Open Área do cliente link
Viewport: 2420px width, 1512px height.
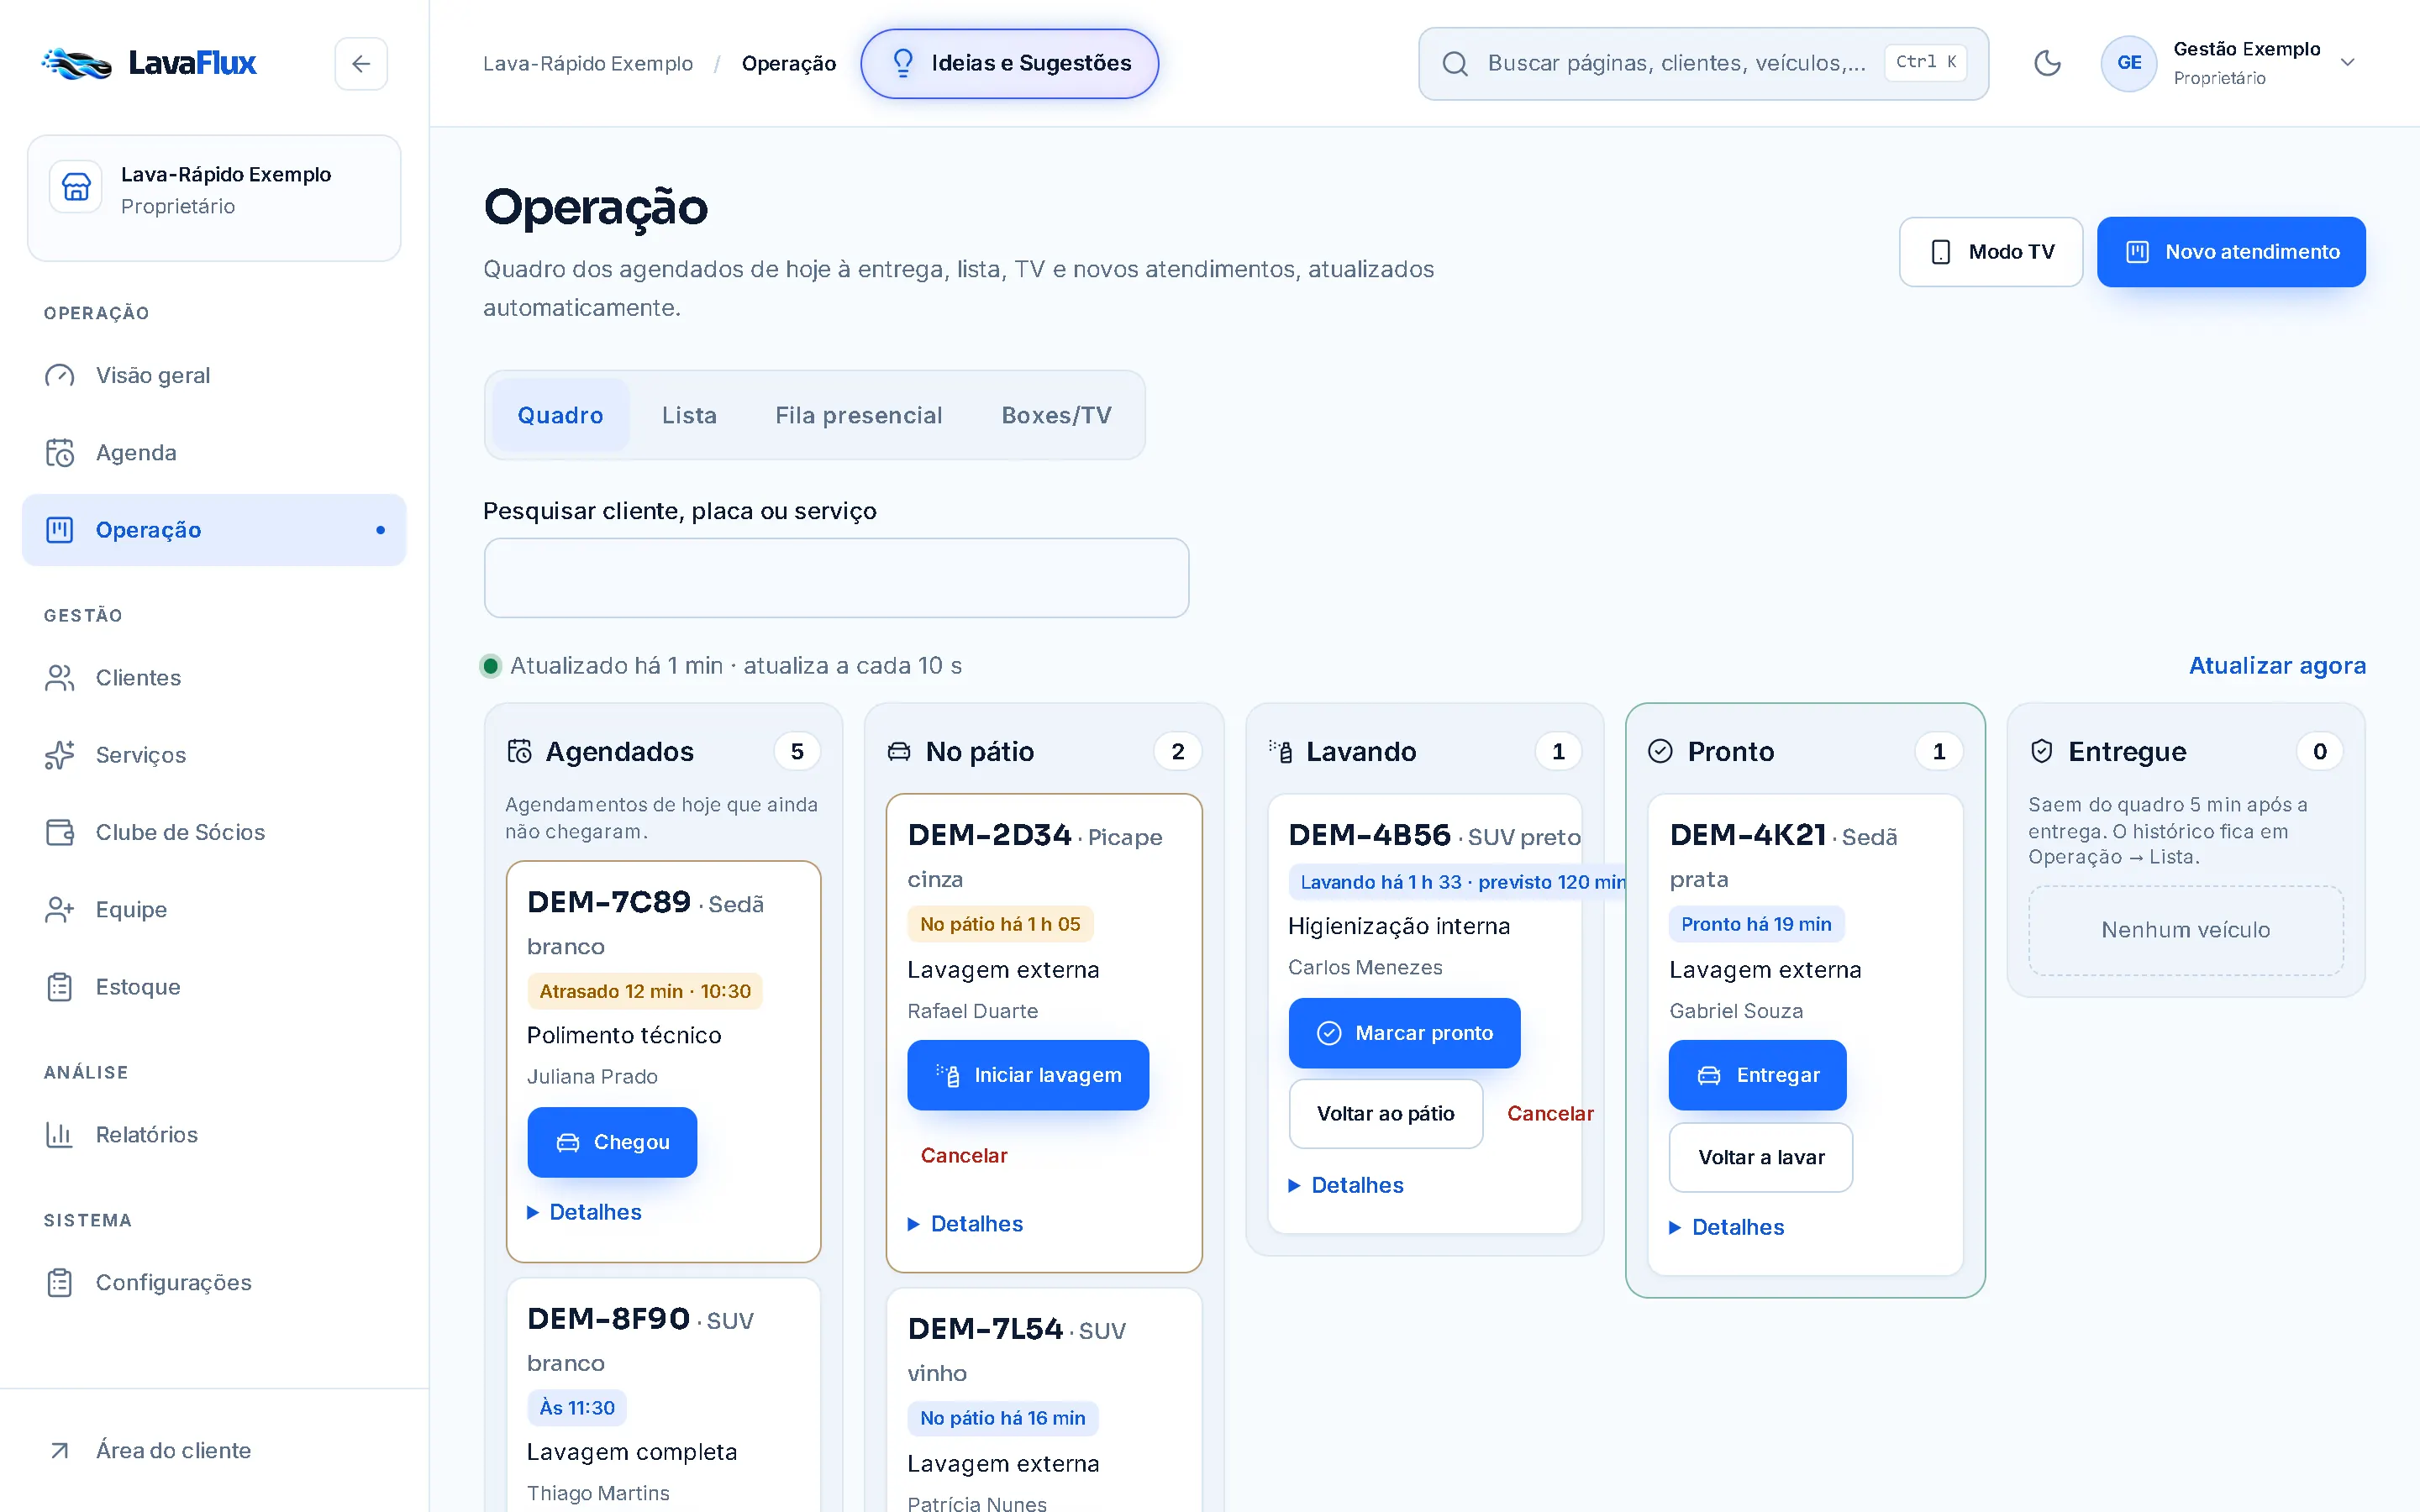[214, 1450]
